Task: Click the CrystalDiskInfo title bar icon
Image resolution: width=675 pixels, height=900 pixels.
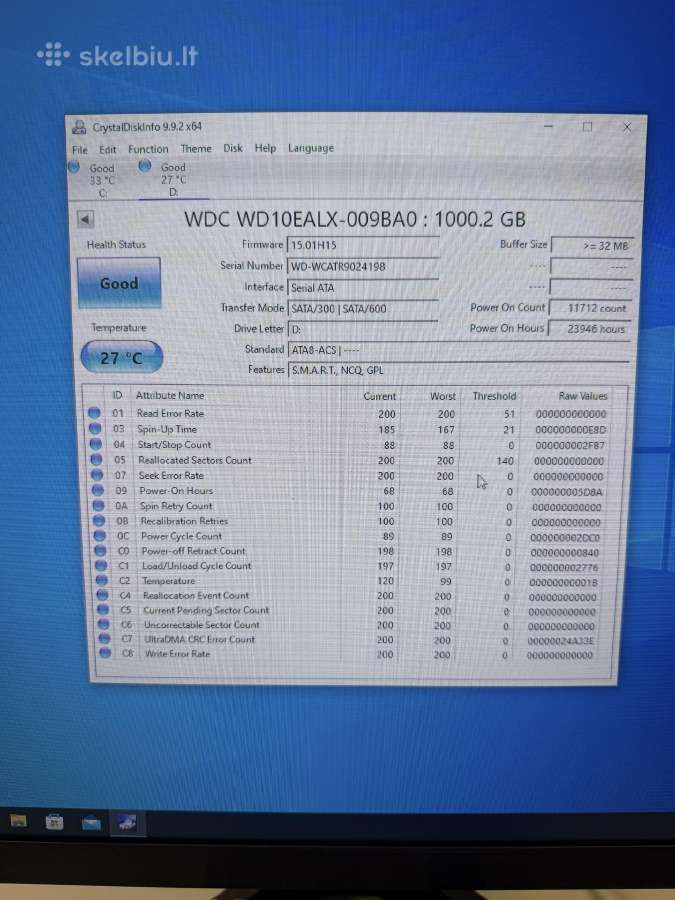Action: point(79,127)
